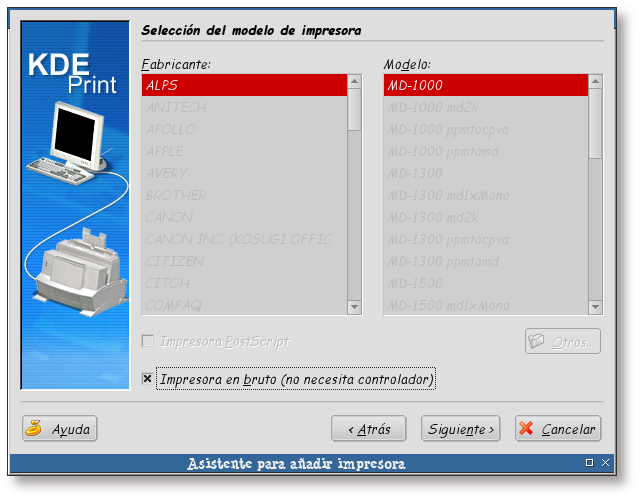Uncheck Impresora en bruto checkbox

(148, 379)
